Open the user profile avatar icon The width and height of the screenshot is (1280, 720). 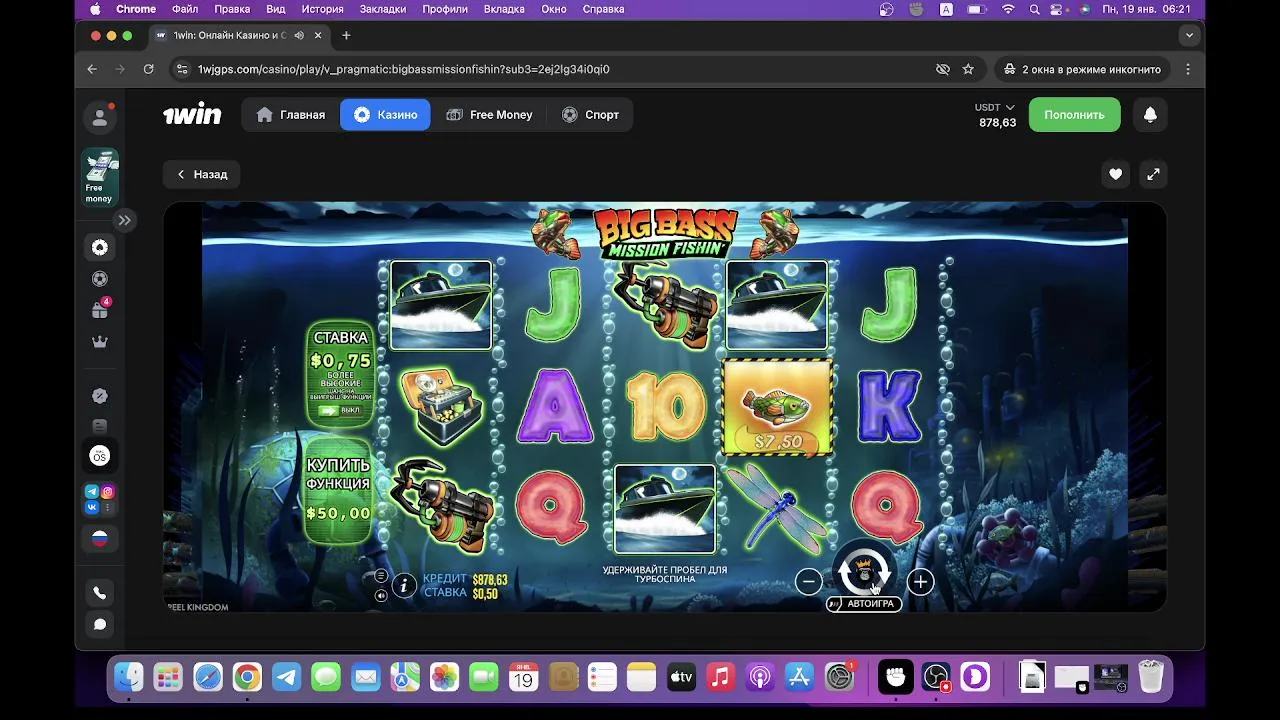[x=100, y=118]
